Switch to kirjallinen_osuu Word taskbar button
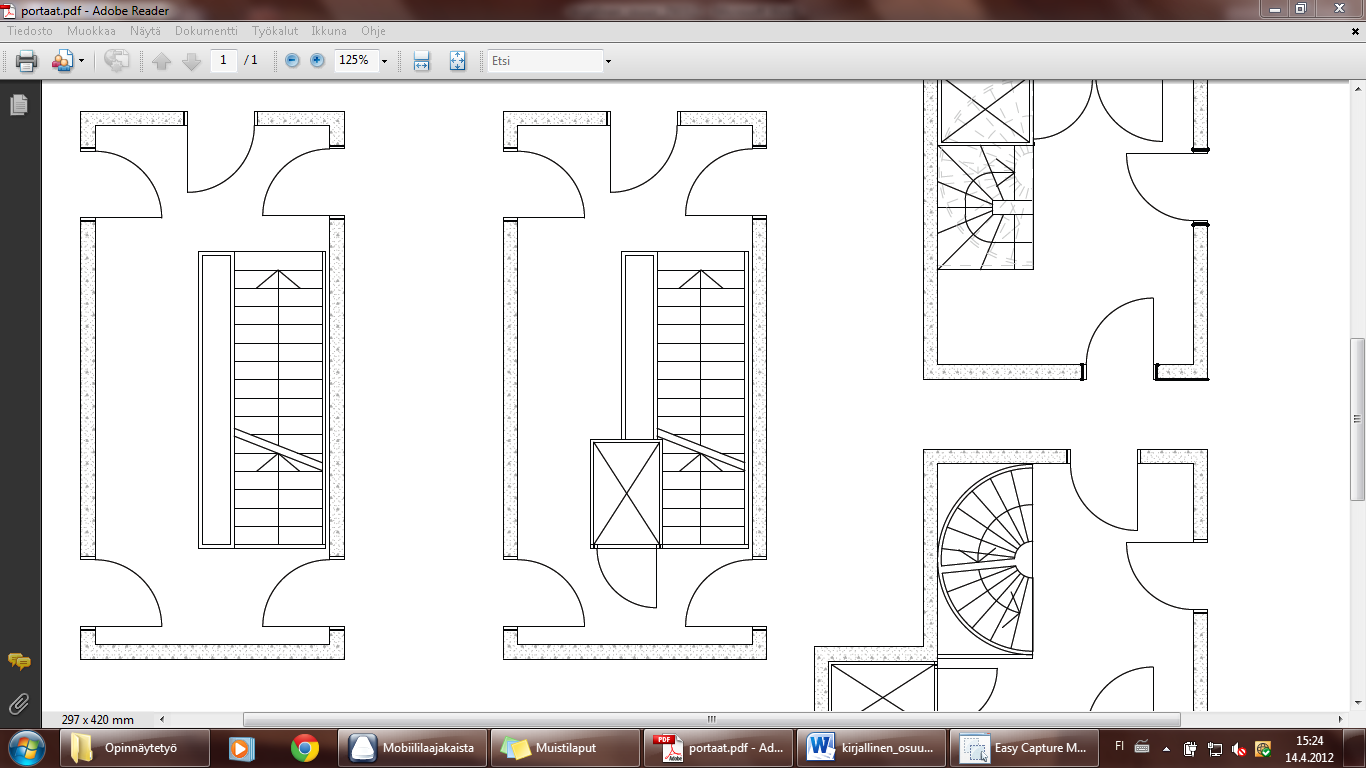 (x=871, y=747)
